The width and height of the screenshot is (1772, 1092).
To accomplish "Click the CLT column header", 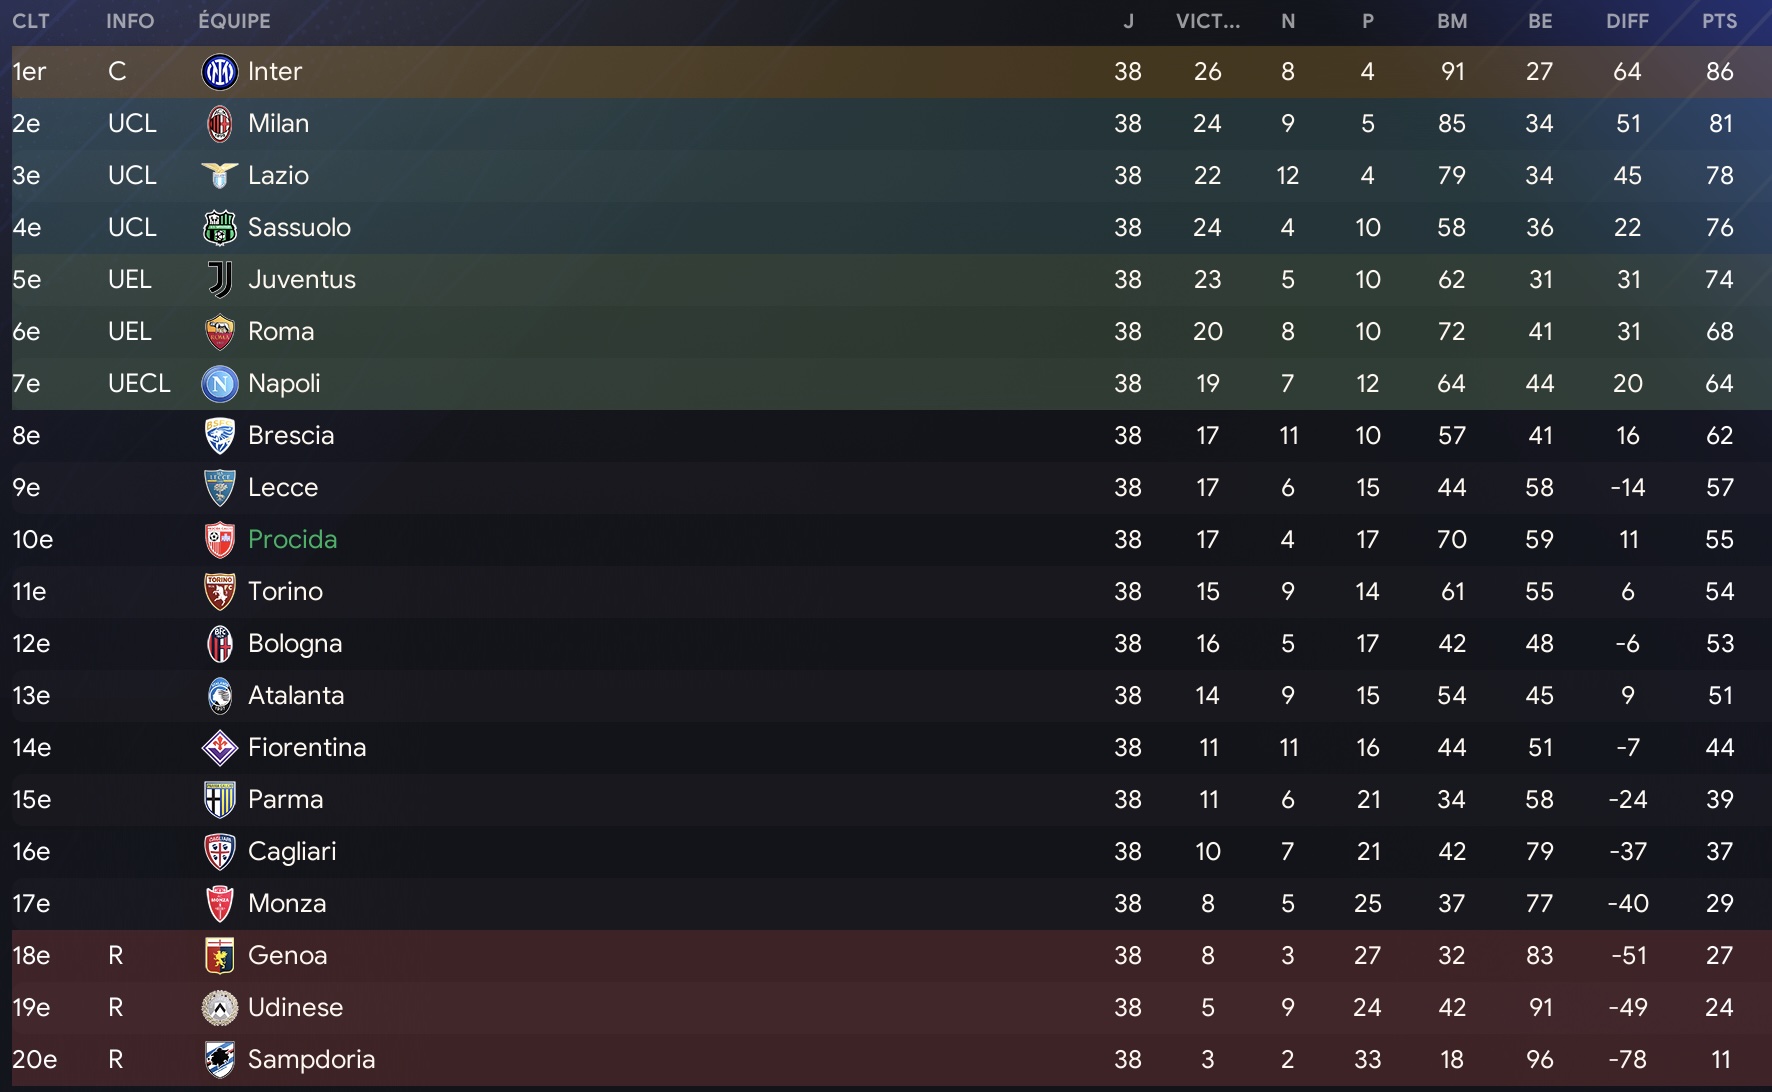I will pos(31,21).
